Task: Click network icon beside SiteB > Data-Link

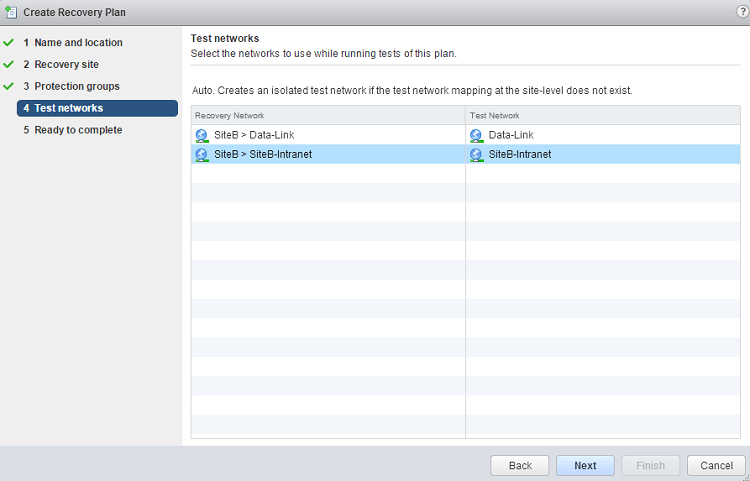Action: tap(202, 135)
